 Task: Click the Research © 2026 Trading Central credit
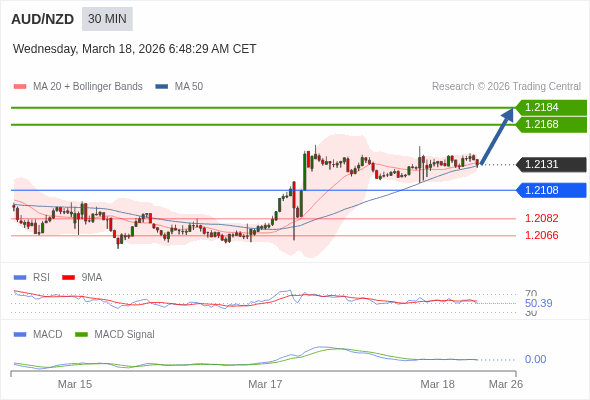tap(506, 87)
